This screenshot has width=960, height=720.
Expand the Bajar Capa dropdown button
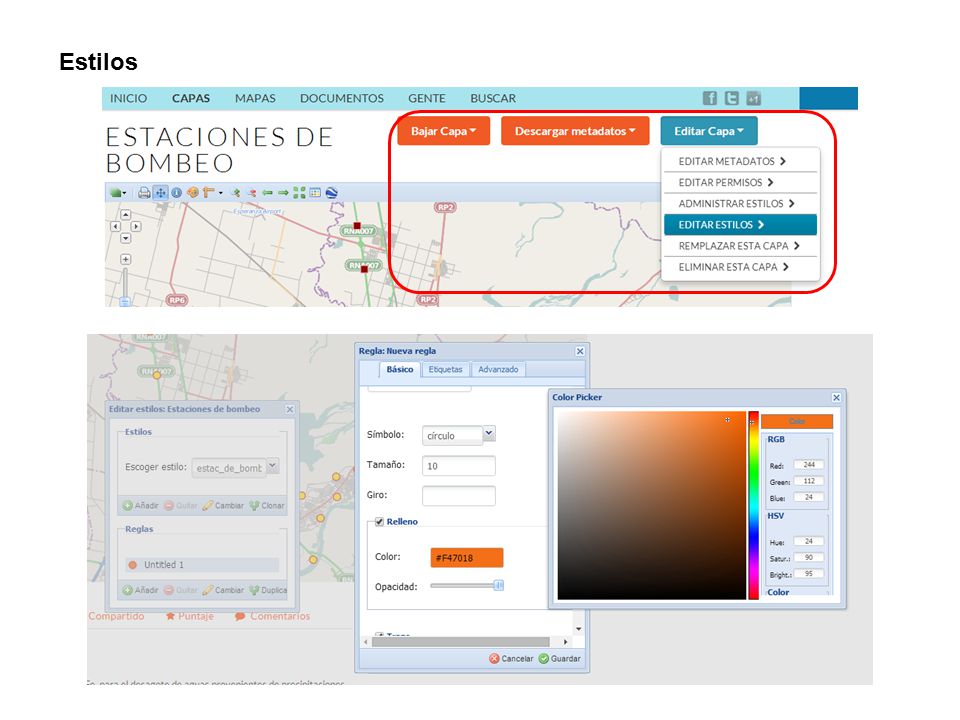[444, 131]
